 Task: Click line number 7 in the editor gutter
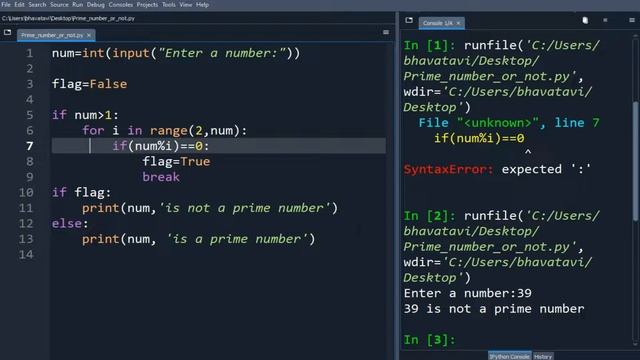click(x=29, y=146)
